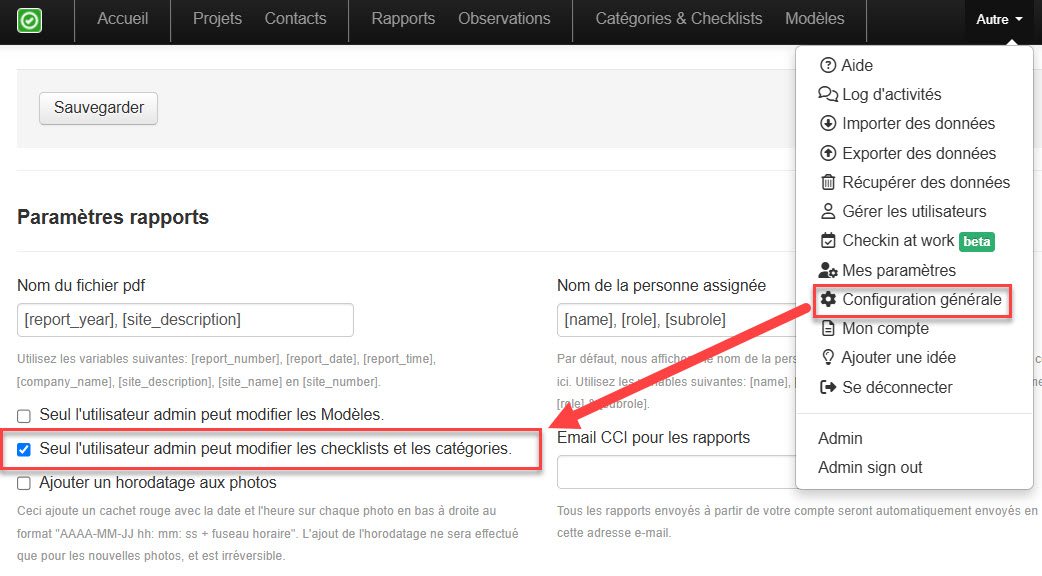
Task: Click the Mon compte document icon
Action: coord(827,328)
